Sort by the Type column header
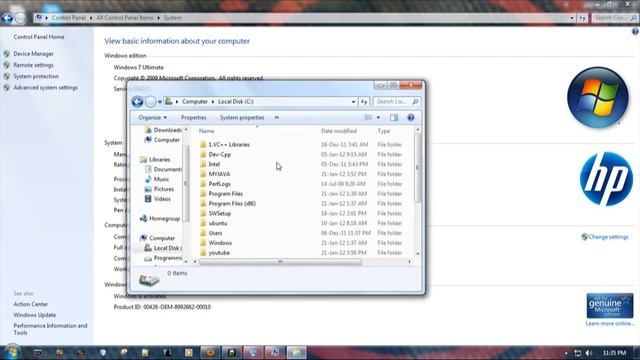This screenshot has height=360, width=640. (x=384, y=131)
